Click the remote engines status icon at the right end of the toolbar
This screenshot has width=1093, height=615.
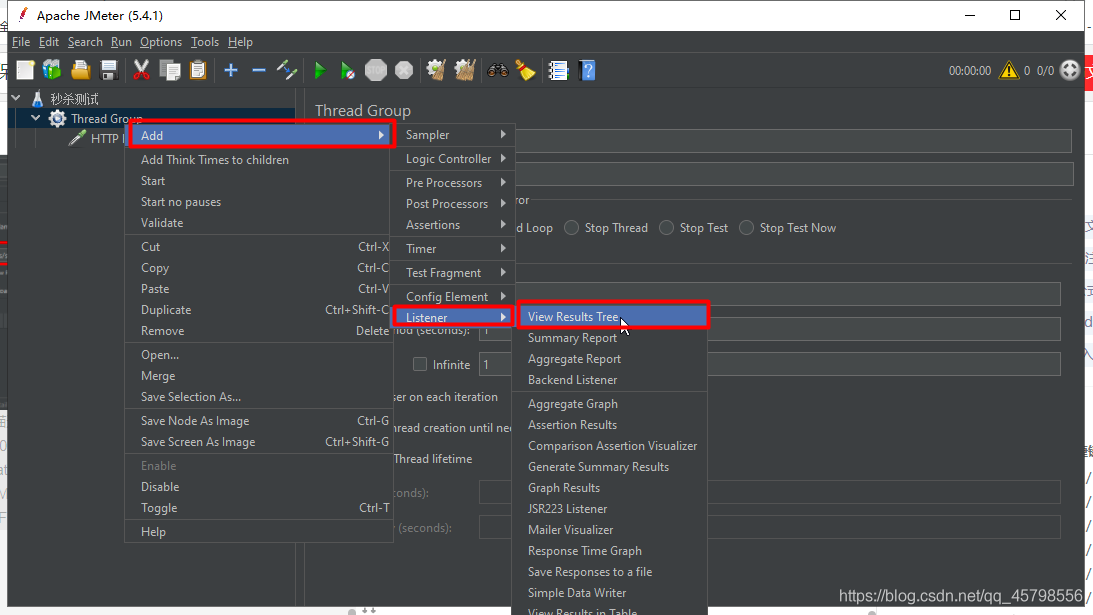[x=1069, y=70]
